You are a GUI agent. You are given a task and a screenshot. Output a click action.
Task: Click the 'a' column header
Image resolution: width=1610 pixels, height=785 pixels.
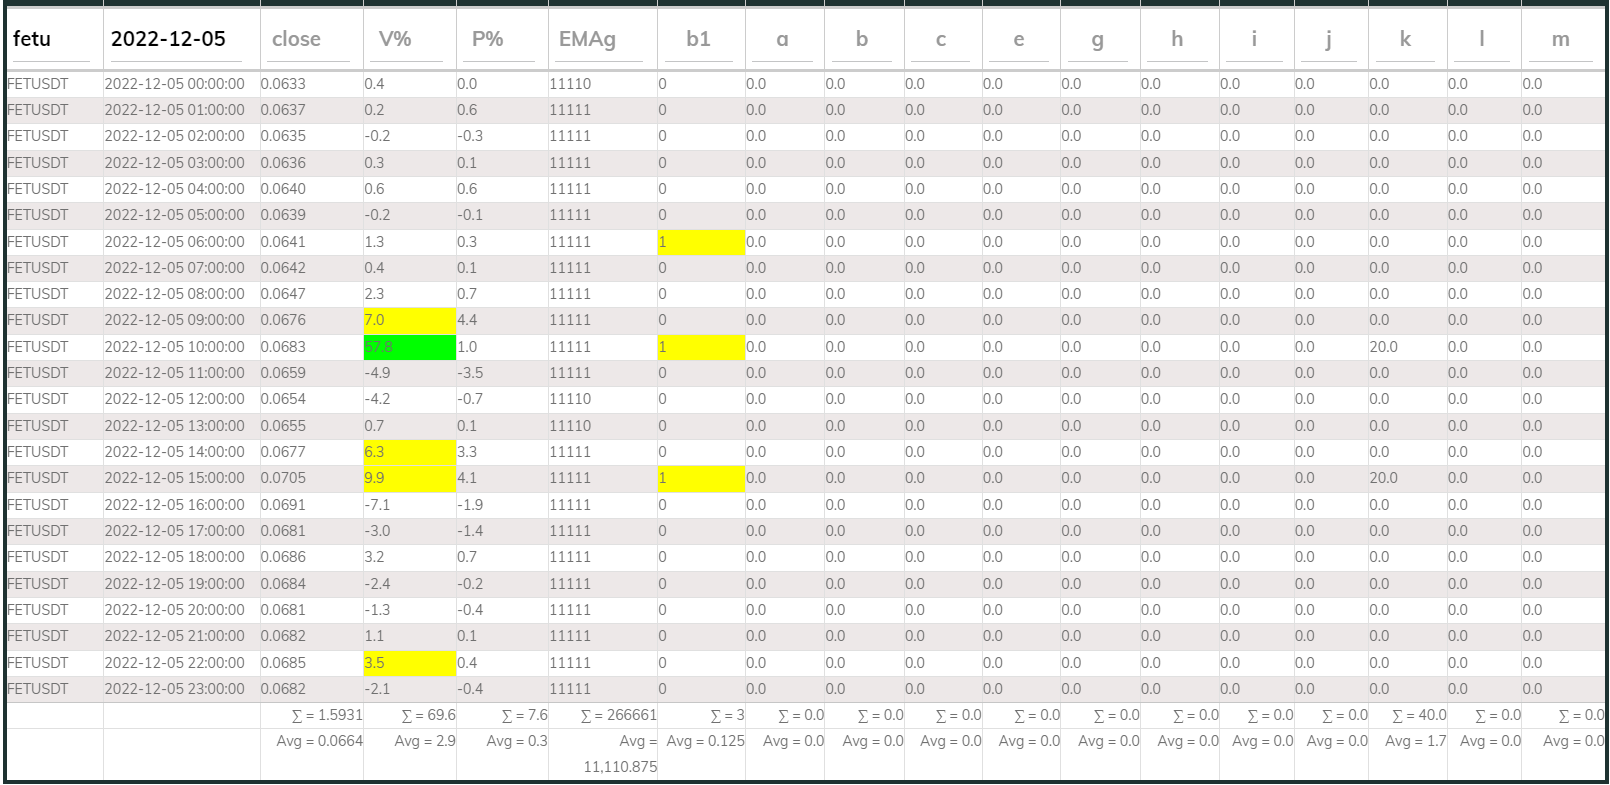click(782, 39)
